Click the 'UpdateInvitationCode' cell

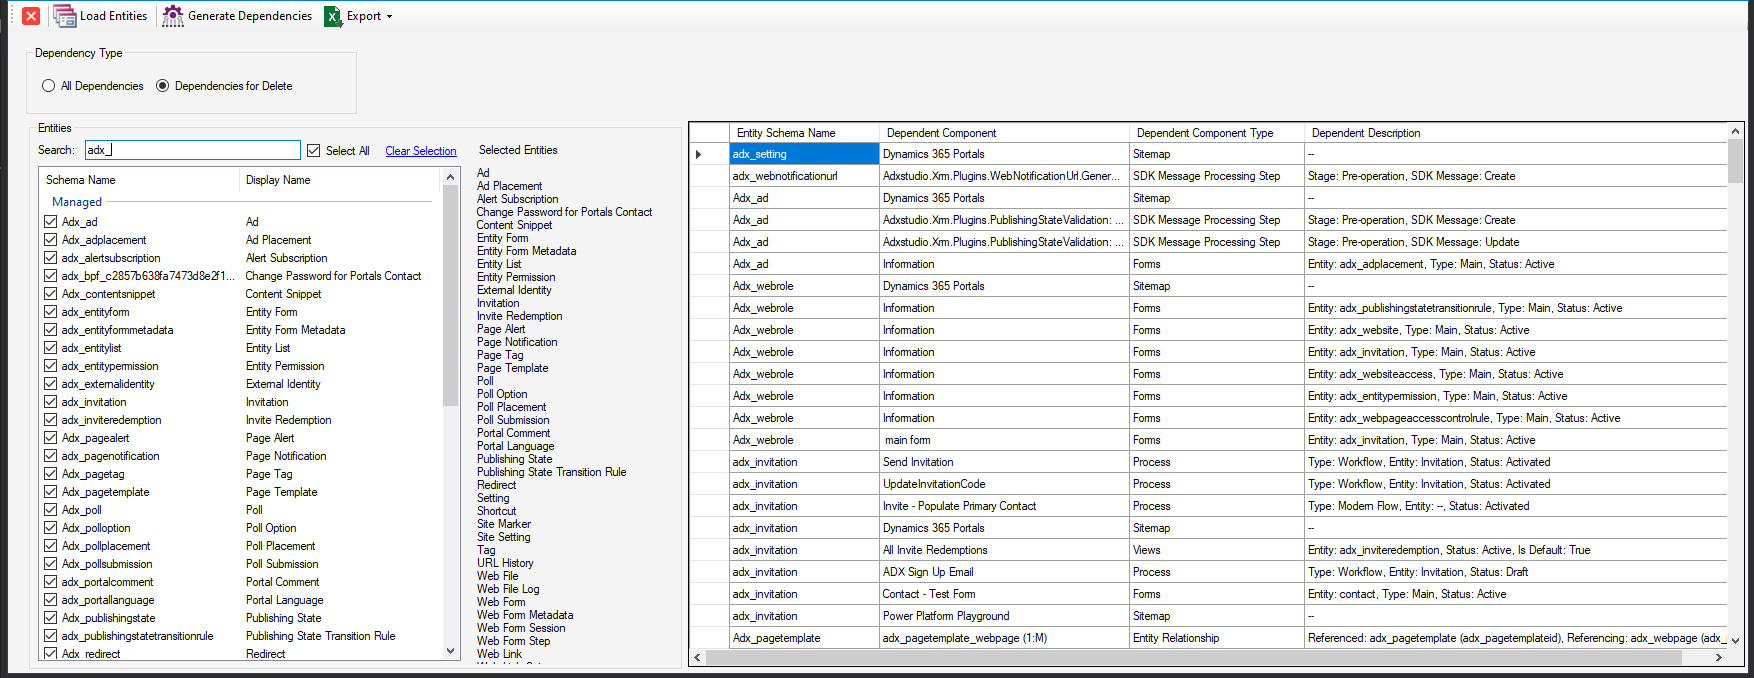point(1004,484)
